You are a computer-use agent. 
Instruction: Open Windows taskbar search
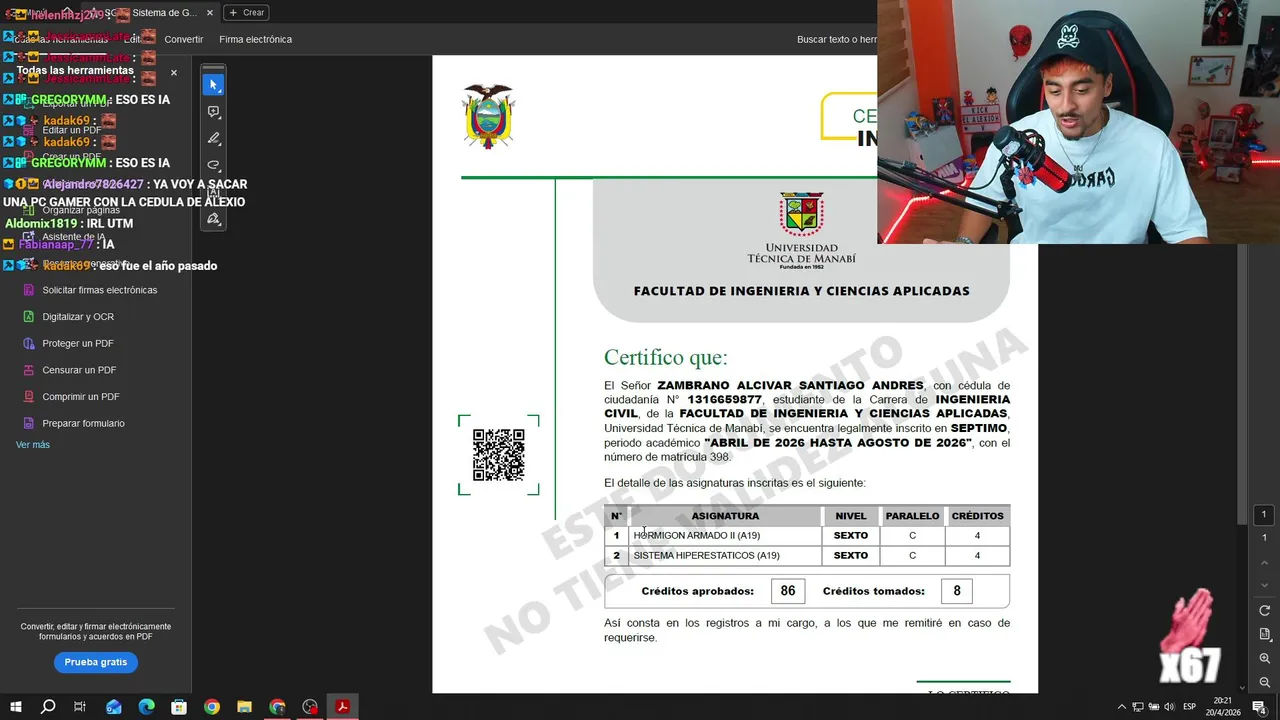tap(48, 706)
